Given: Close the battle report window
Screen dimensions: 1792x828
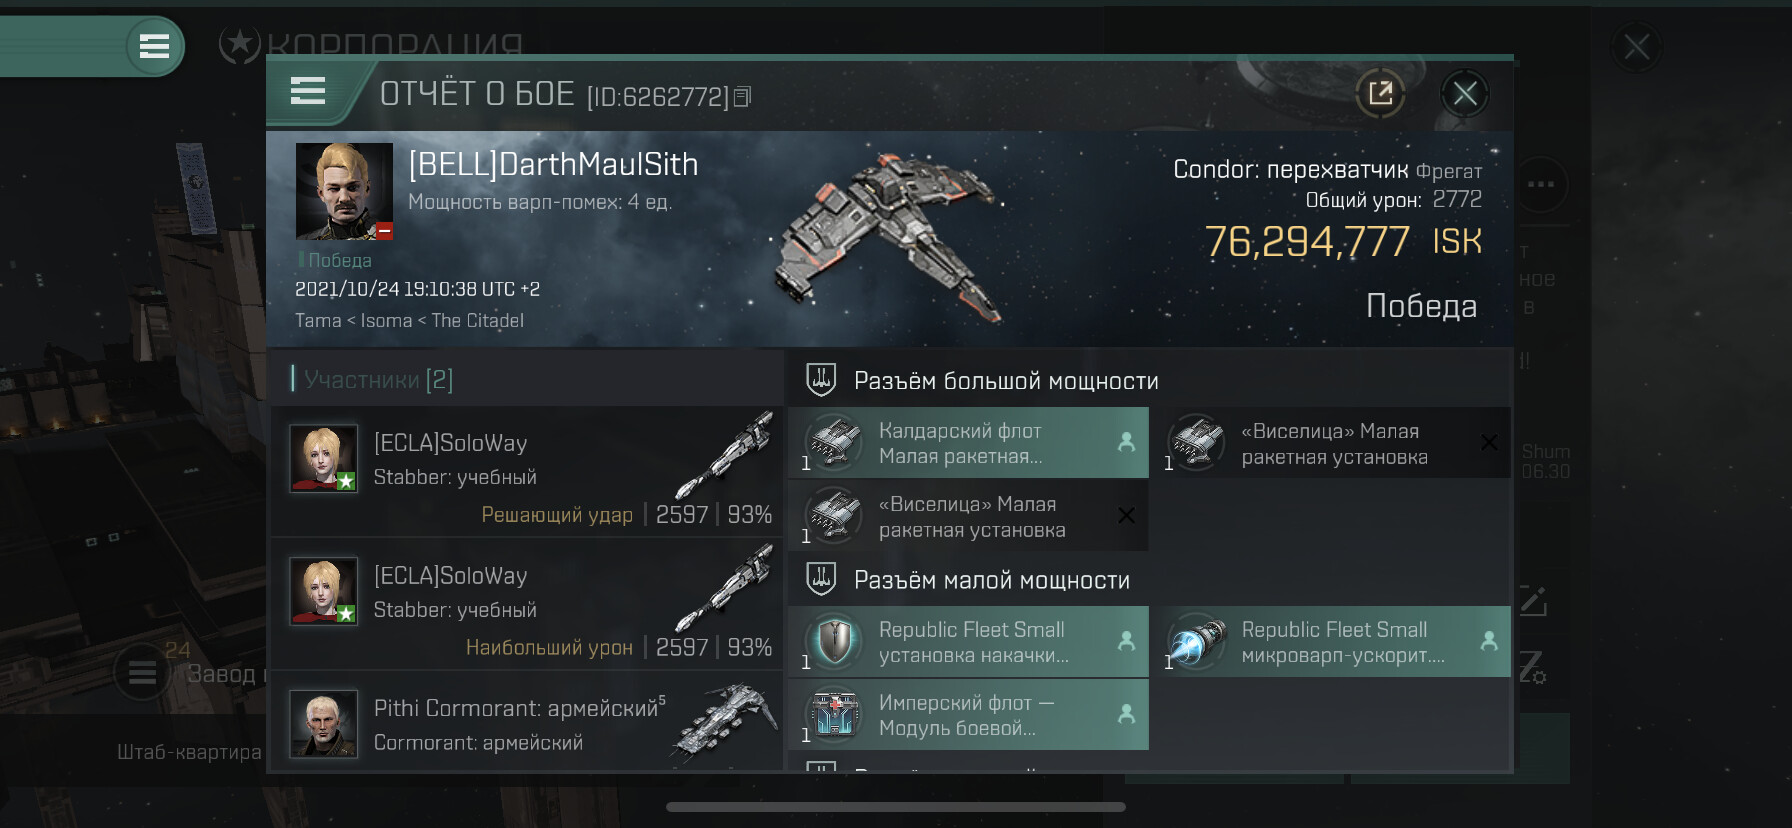Looking at the screenshot, I should point(1465,94).
